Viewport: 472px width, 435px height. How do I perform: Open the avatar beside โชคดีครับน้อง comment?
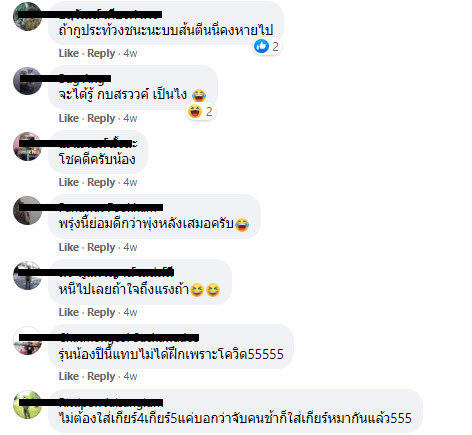click(27, 146)
